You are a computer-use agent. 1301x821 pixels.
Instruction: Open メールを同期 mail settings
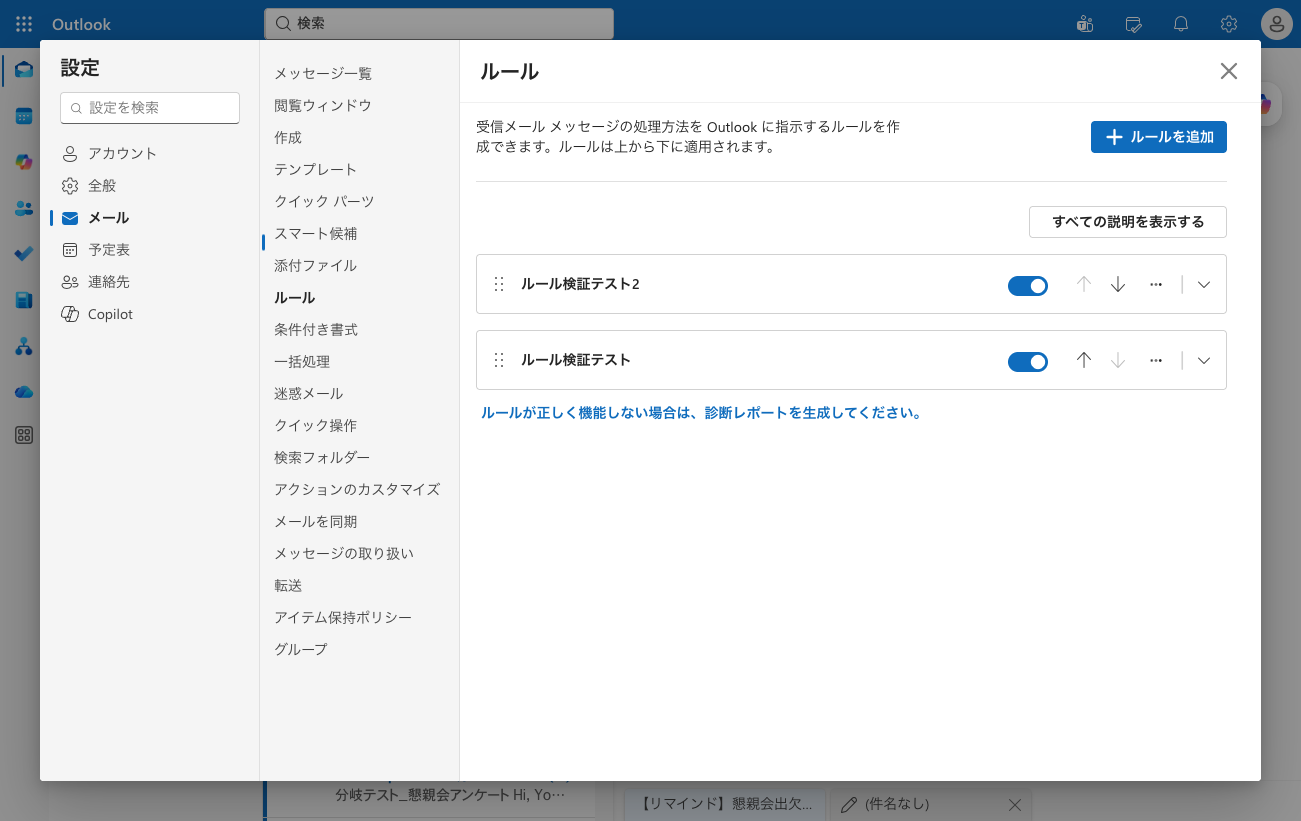click(x=316, y=522)
